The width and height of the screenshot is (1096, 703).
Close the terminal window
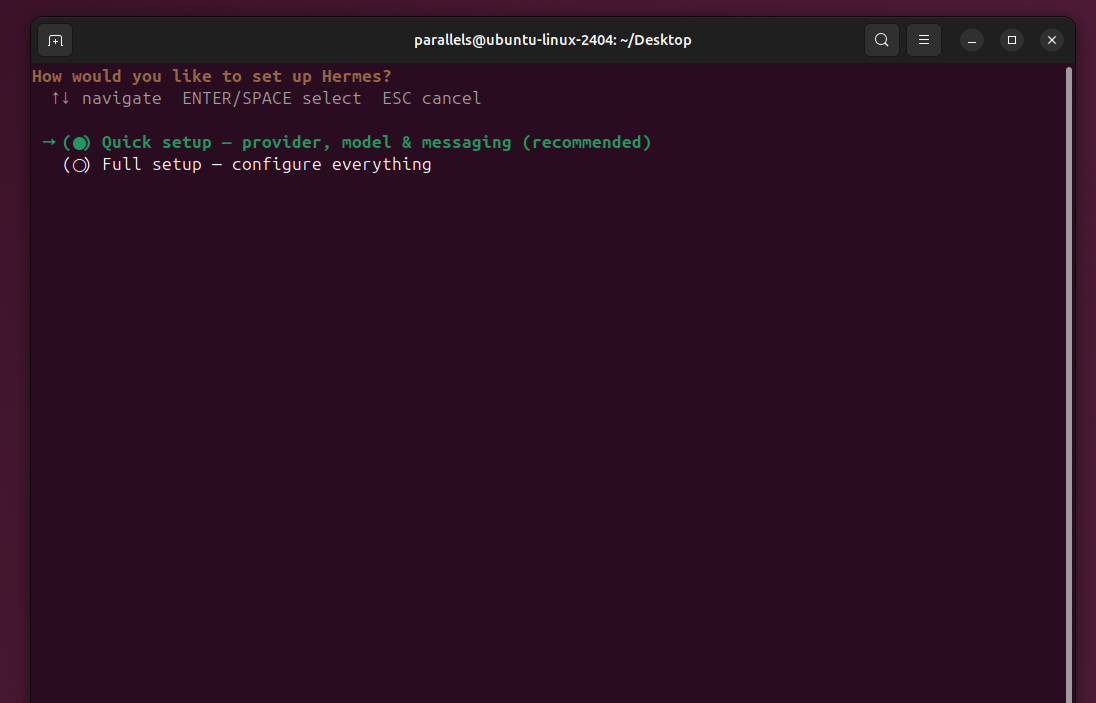(1051, 41)
